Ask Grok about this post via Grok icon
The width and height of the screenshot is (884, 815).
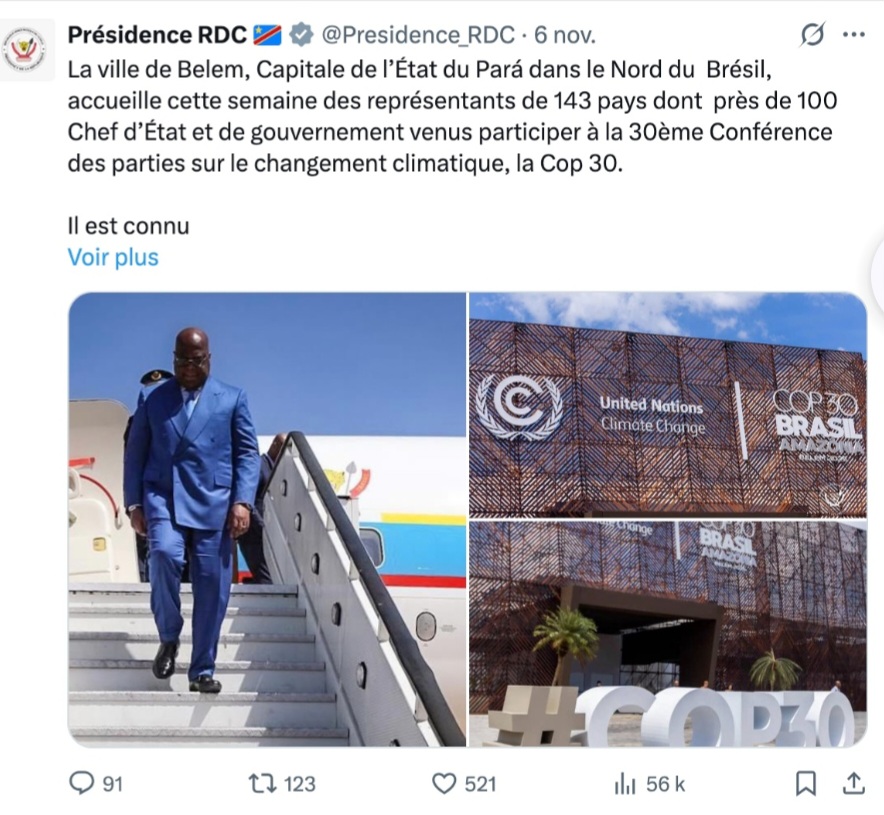coord(812,33)
